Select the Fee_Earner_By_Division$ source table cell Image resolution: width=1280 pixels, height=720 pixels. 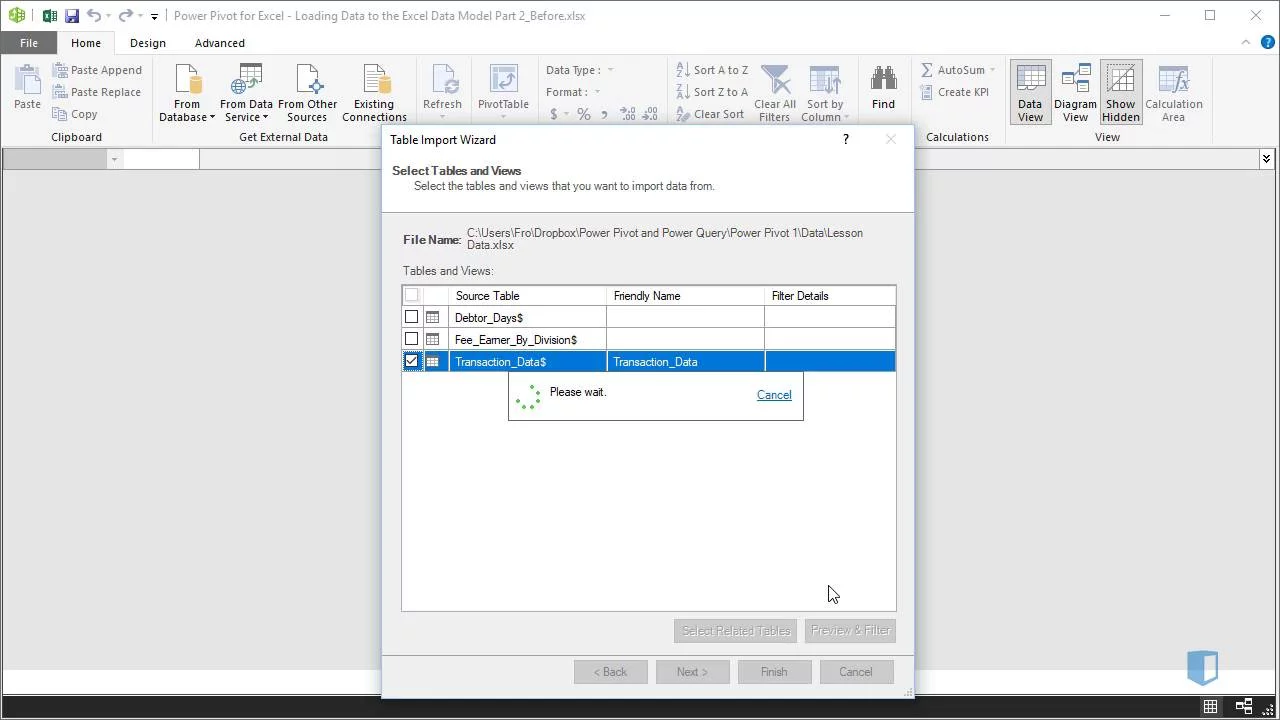[527, 339]
